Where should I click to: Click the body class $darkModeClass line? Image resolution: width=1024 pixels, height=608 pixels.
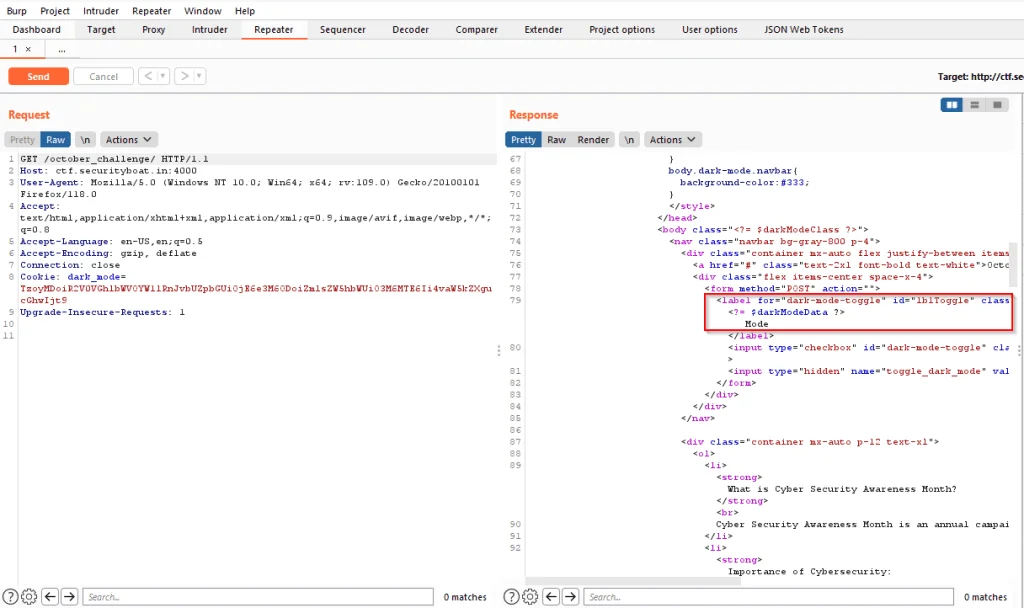click(x=763, y=230)
